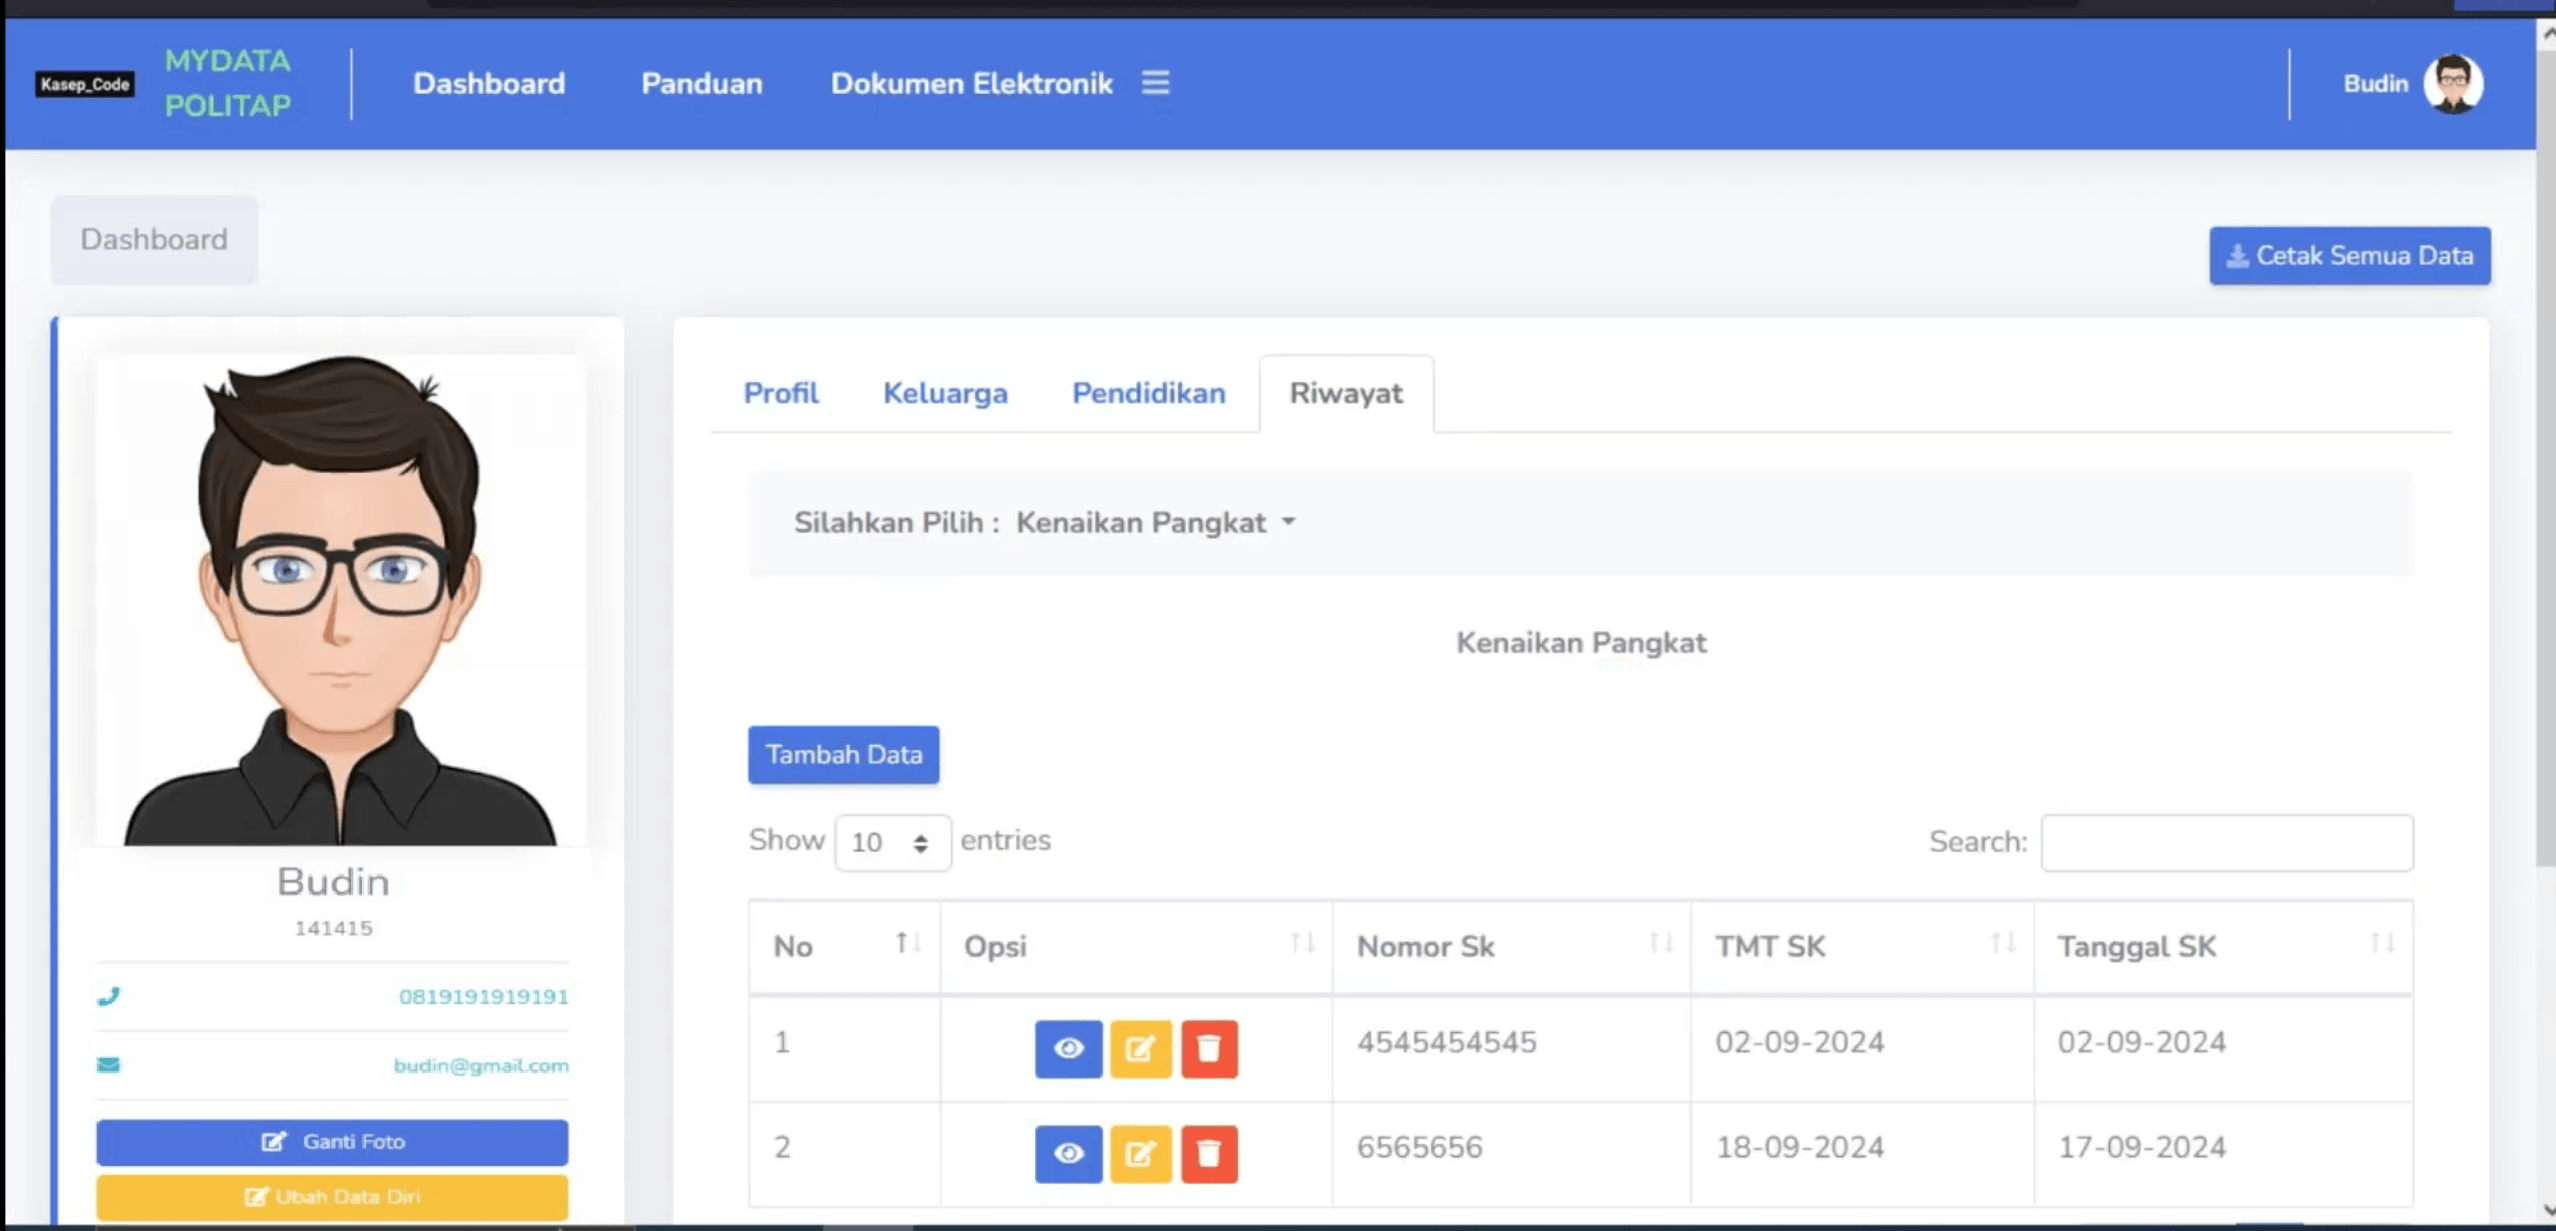Open Budin's avatar in the navbar
This screenshot has width=2556, height=1231.
(2452, 84)
